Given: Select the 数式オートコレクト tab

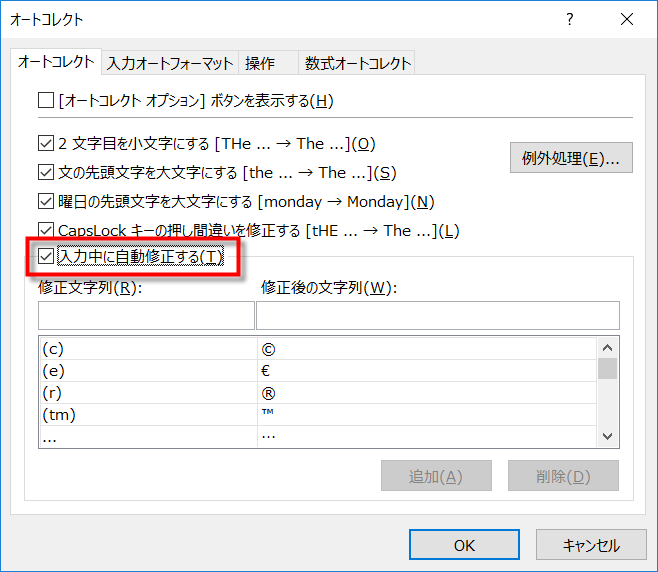Looking at the screenshot, I should 359,63.
